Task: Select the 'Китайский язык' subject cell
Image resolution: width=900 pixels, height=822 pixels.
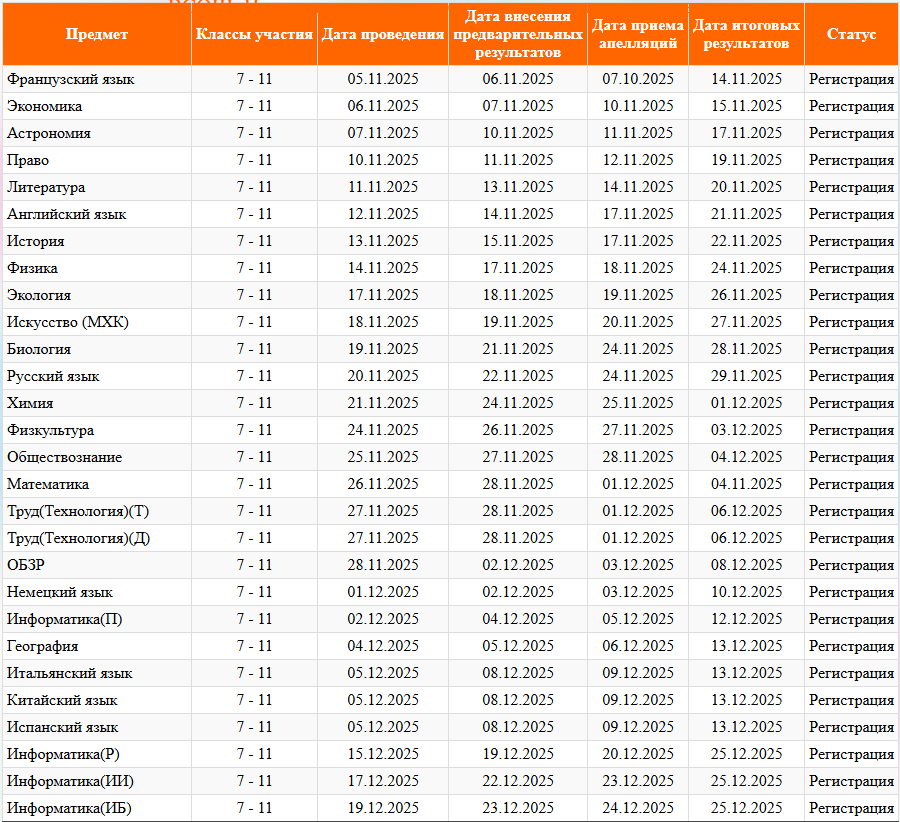Action: (x=62, y=700)
